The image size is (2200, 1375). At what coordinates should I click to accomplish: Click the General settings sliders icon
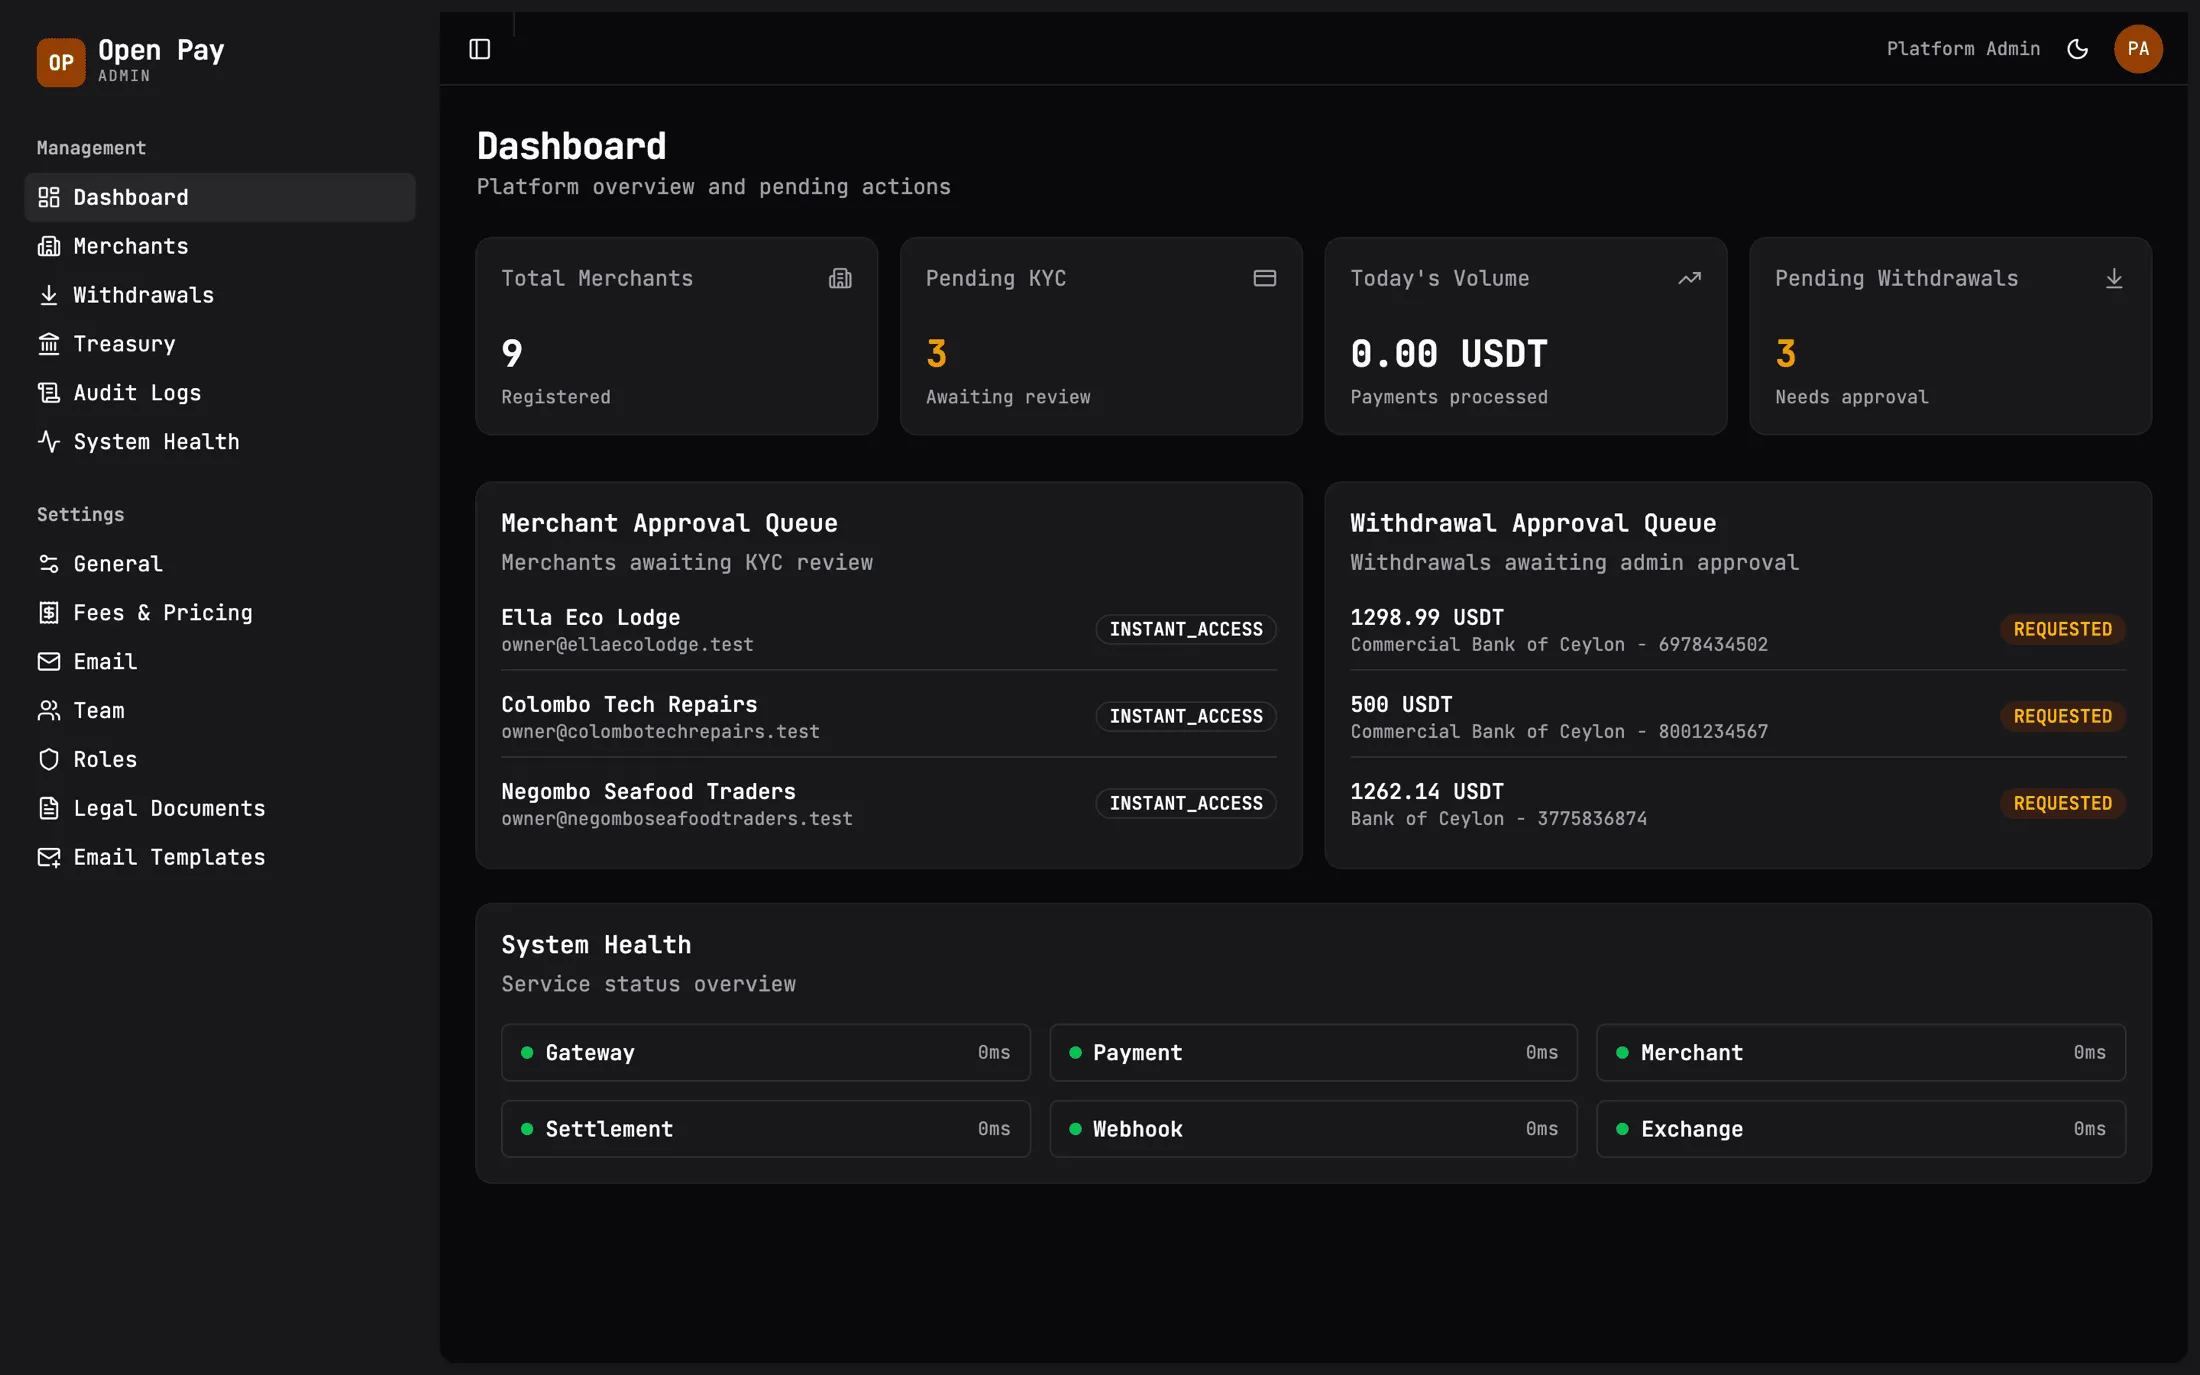[x=49, y=564]
